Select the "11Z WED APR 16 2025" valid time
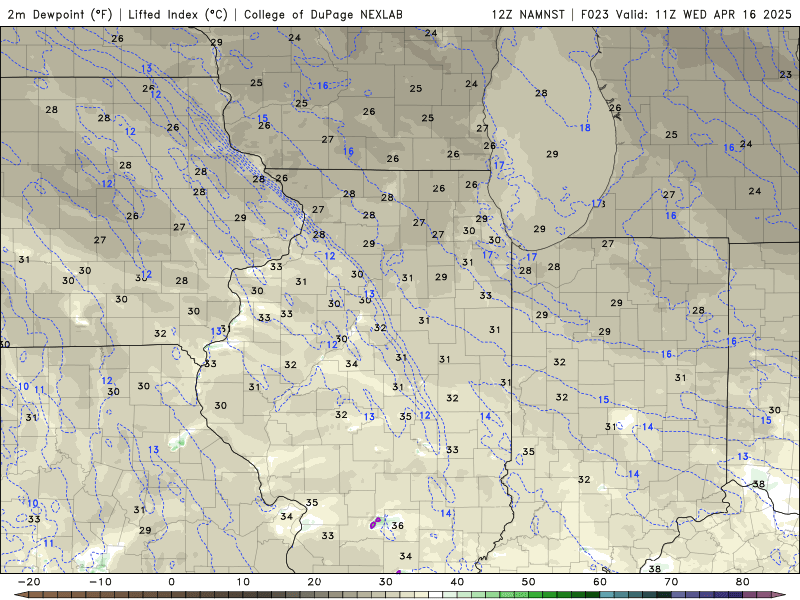 (x=723, y=14)
